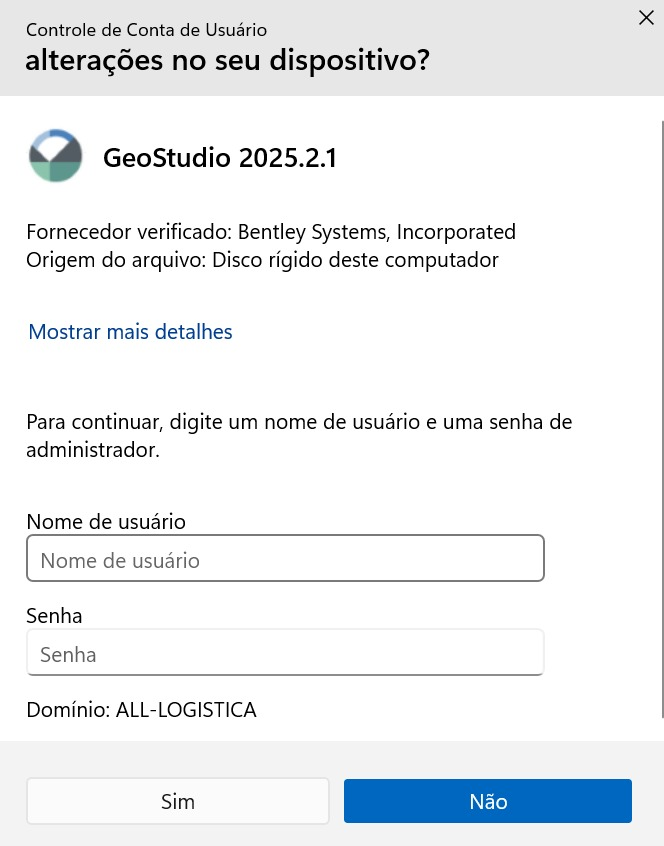Click the heading alterações no seu dispositivo?
Screen dimensions: 664x846
[227, 59]
